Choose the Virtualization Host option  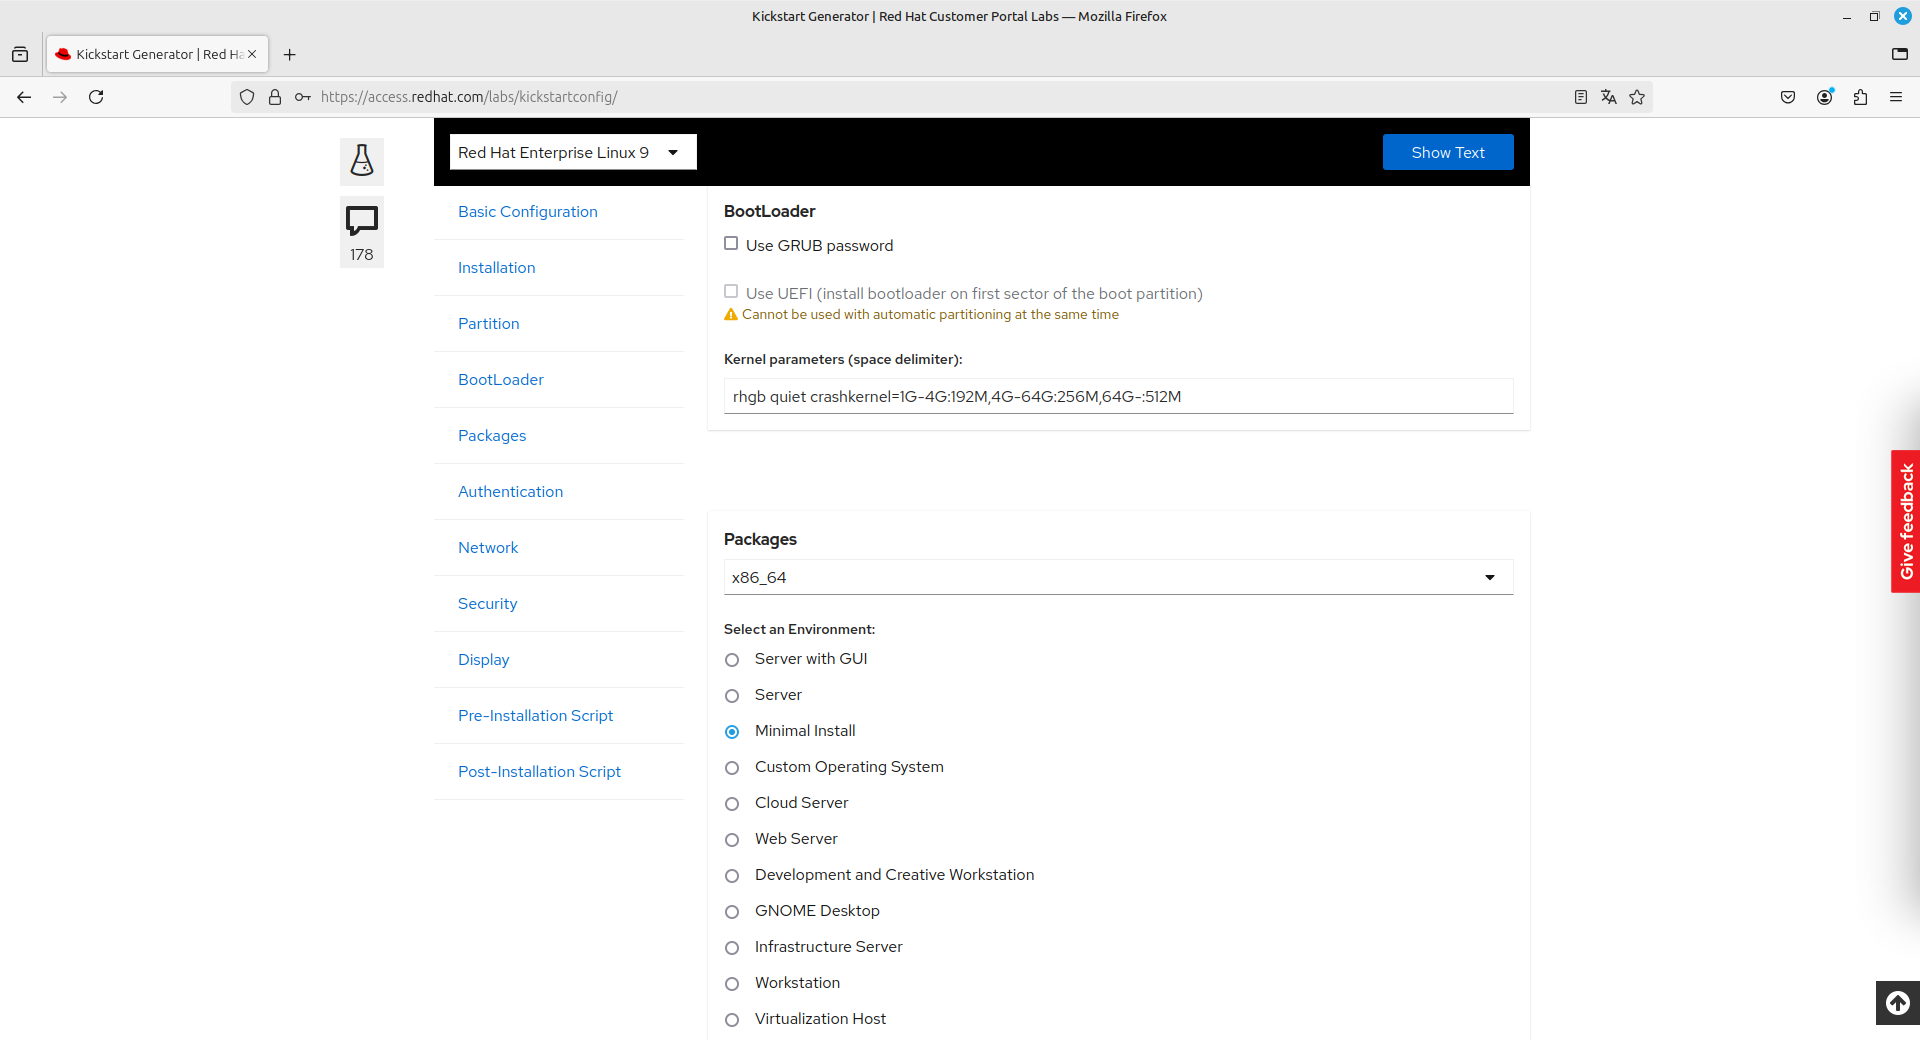click(x=732, y=1020)
